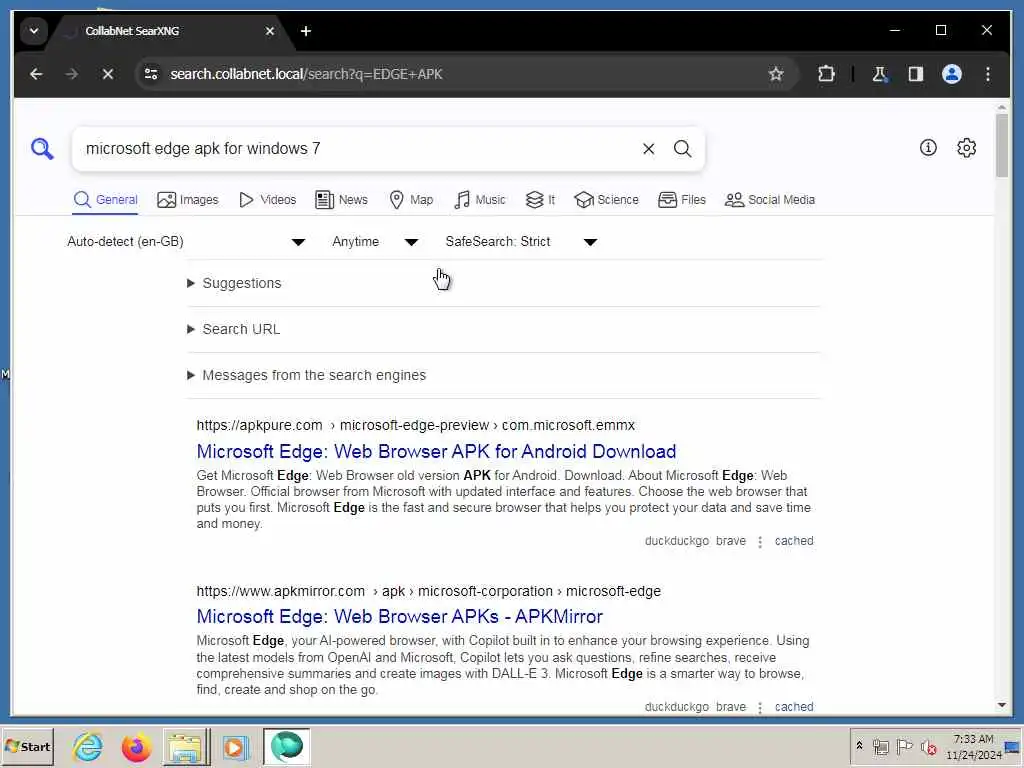
Task: Open Action Center flag icon
Action: pyautogui.click(x=904, y=746)
